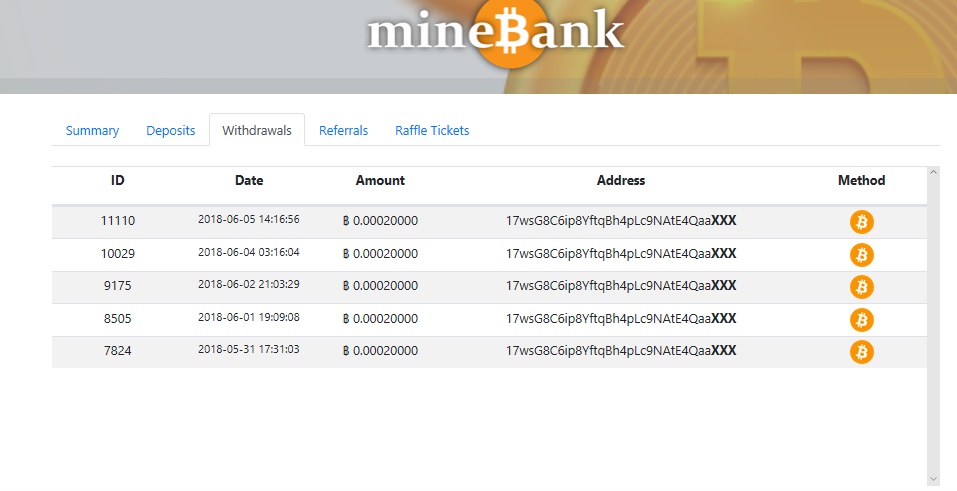
Task: Click the mineBank logo
Action: (x=495, y=32)
